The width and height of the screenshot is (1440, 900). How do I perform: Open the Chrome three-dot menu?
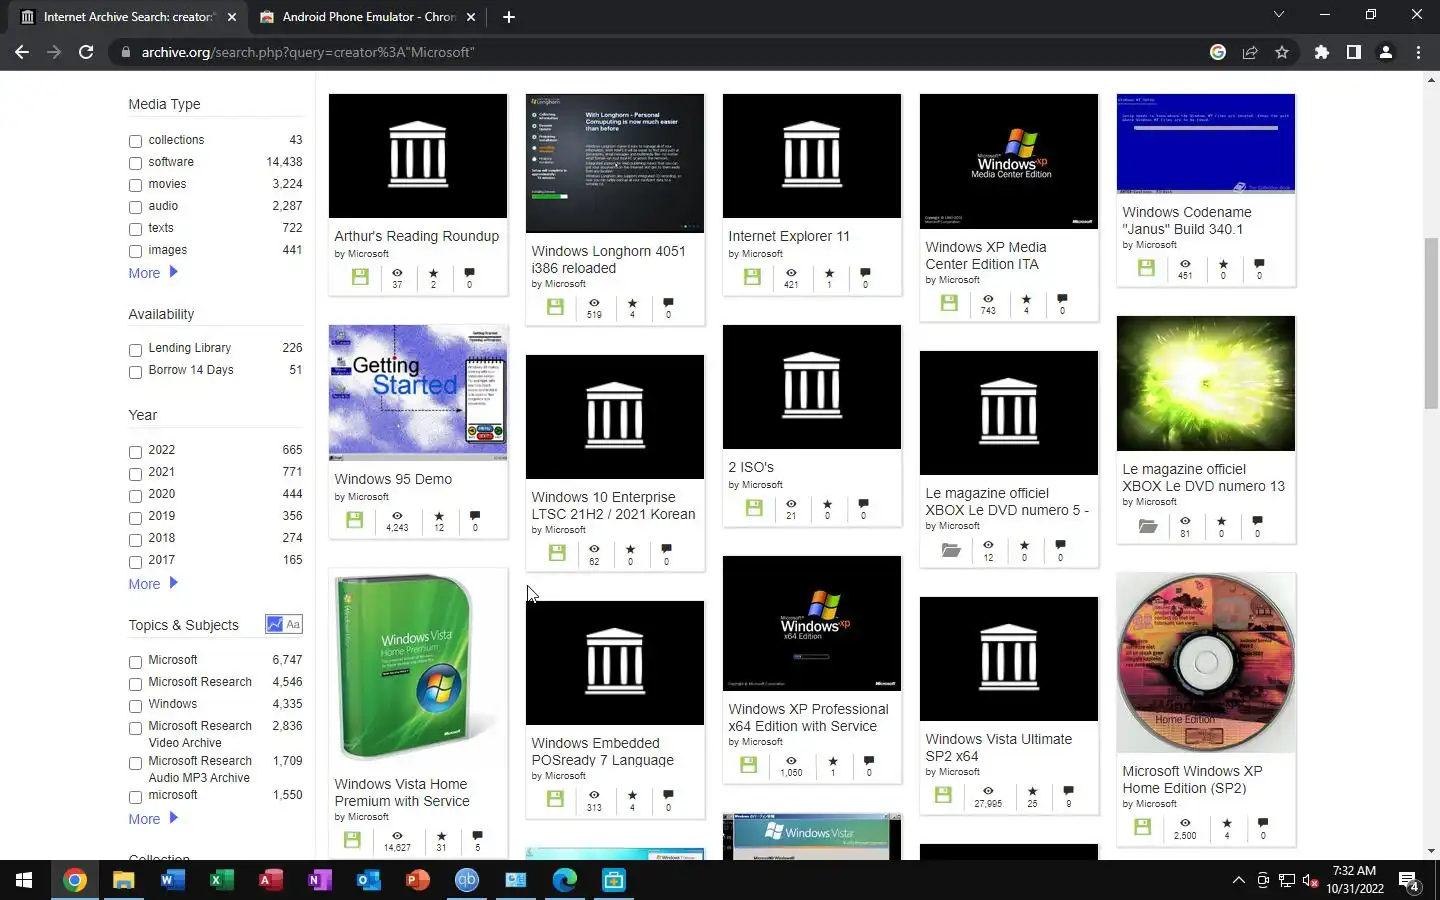[1418, 52]
